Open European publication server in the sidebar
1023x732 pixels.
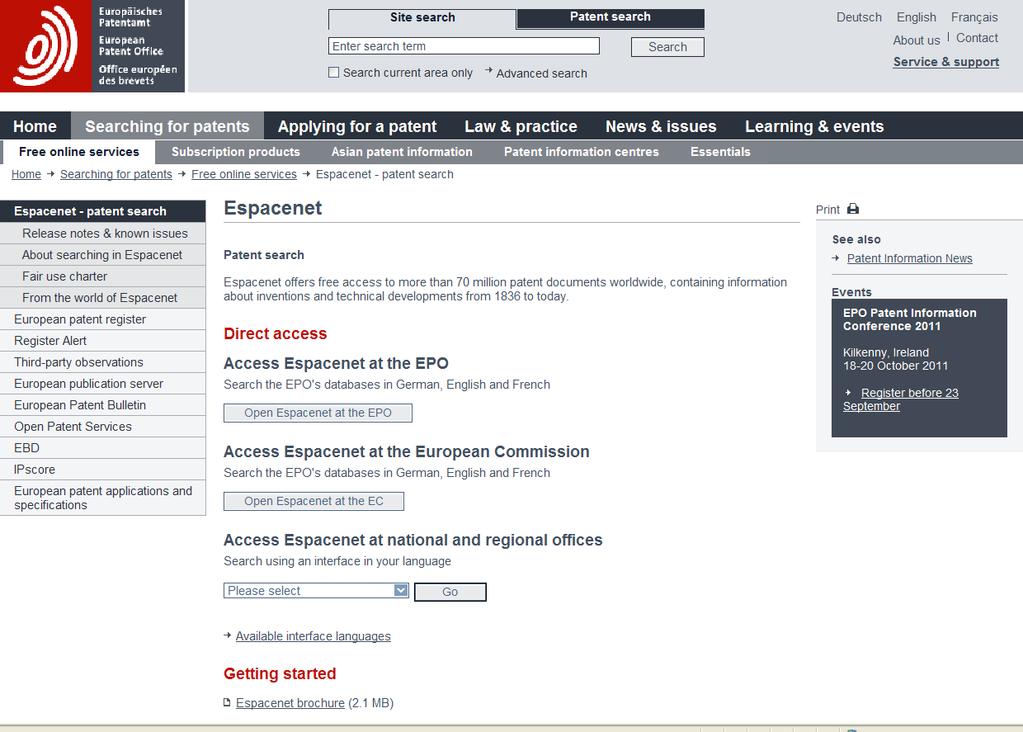pos(102,384)
